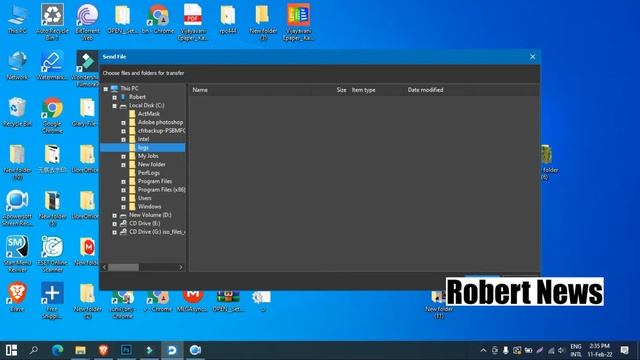This screenshot has height=360, width=640.
Task: Select the ActMask folder in tree
Action: 149,114
